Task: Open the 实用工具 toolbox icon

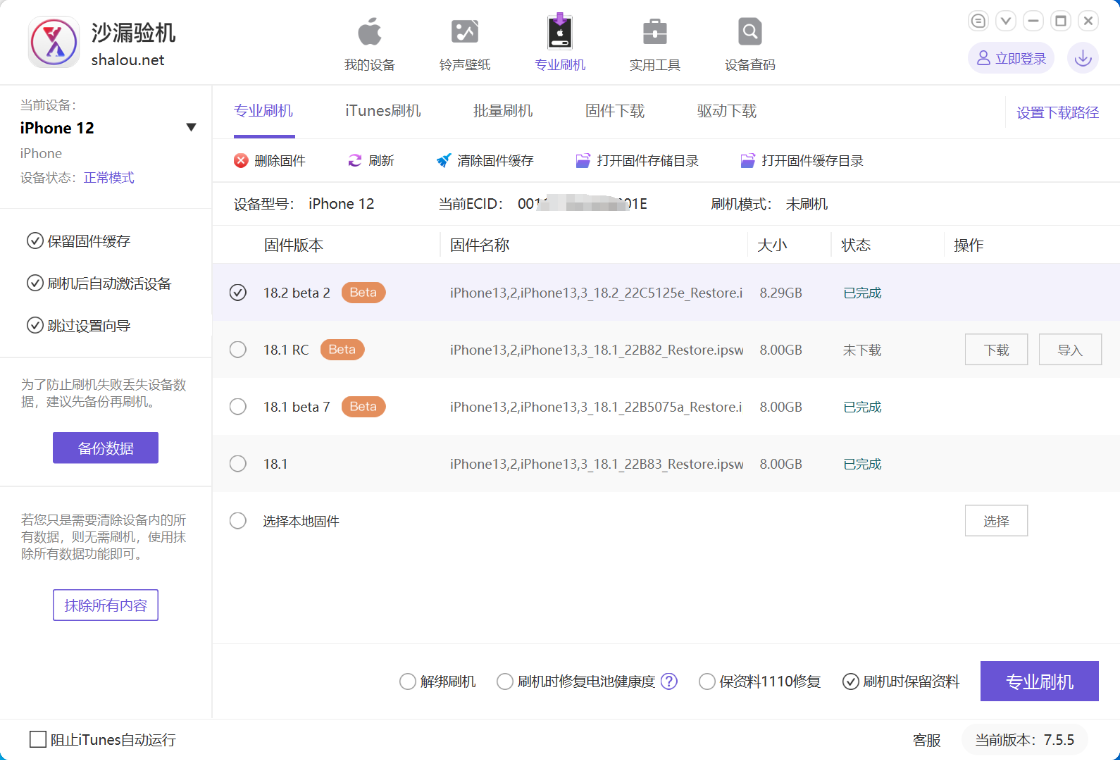Action: coord(655,33)
